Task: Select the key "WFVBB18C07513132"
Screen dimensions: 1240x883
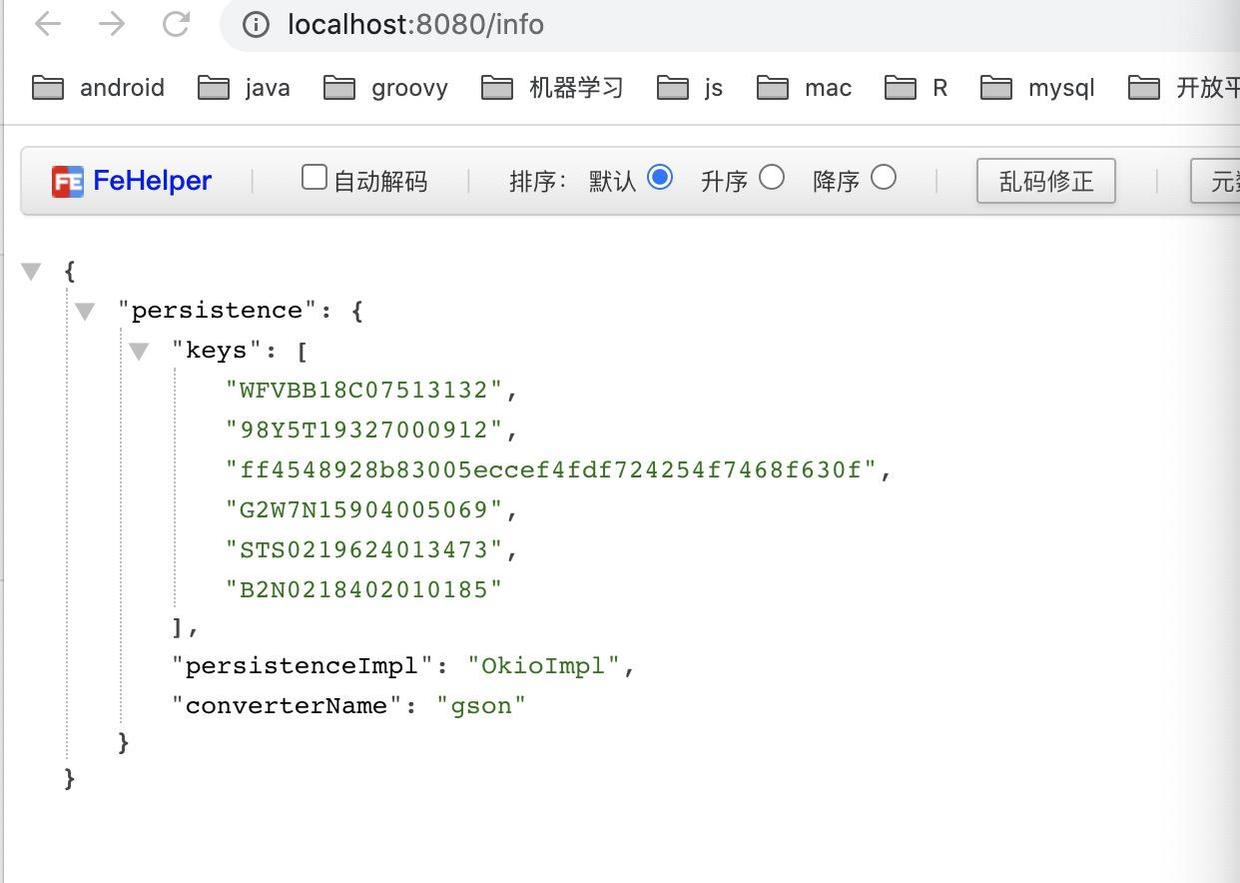Action: pyautogui.click(x=364, y=390)
